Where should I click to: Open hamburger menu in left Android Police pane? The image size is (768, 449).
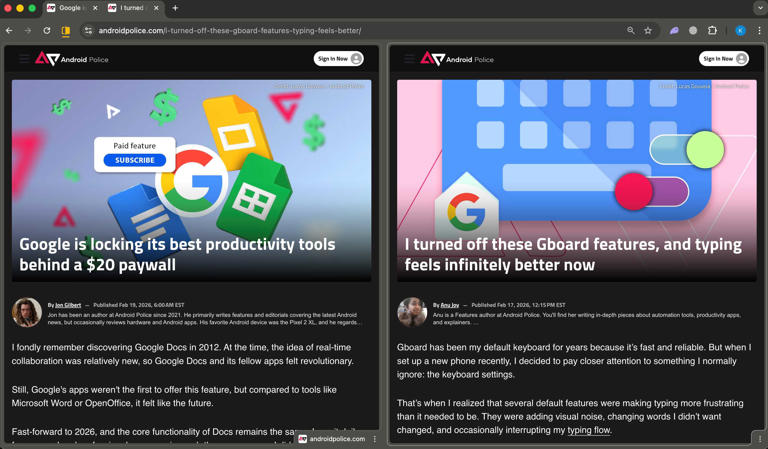click(x=24, y=59)
